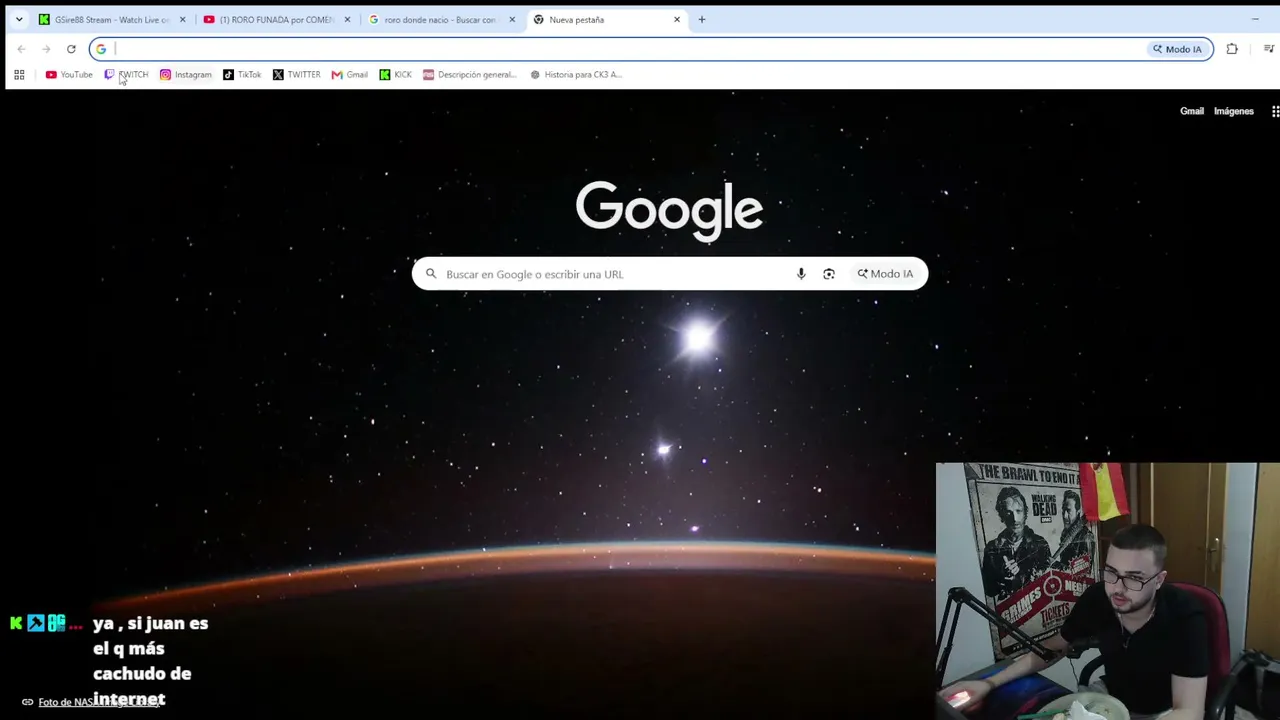Open the apps grid in bookmarks bar
The width and height of the screenshot is (1280, 720).
[19, 75]
